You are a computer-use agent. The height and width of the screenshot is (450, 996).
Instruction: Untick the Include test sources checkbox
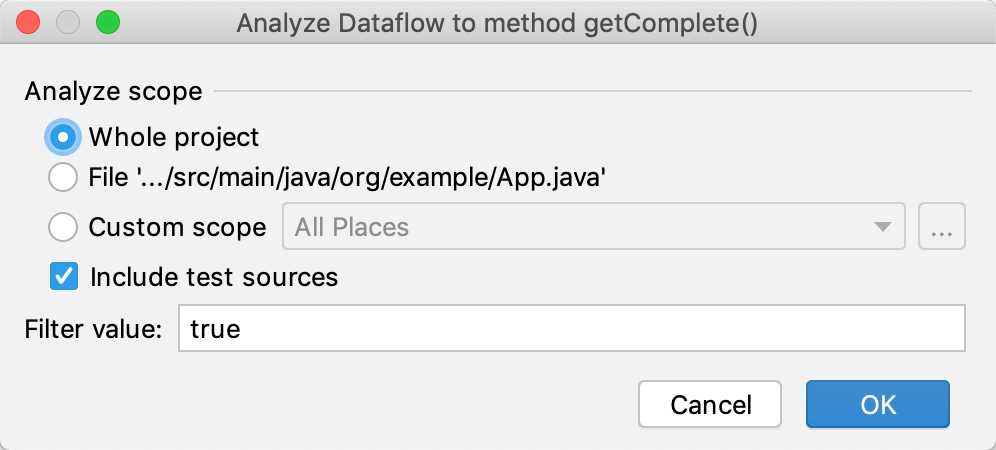(x=65, y=276)
